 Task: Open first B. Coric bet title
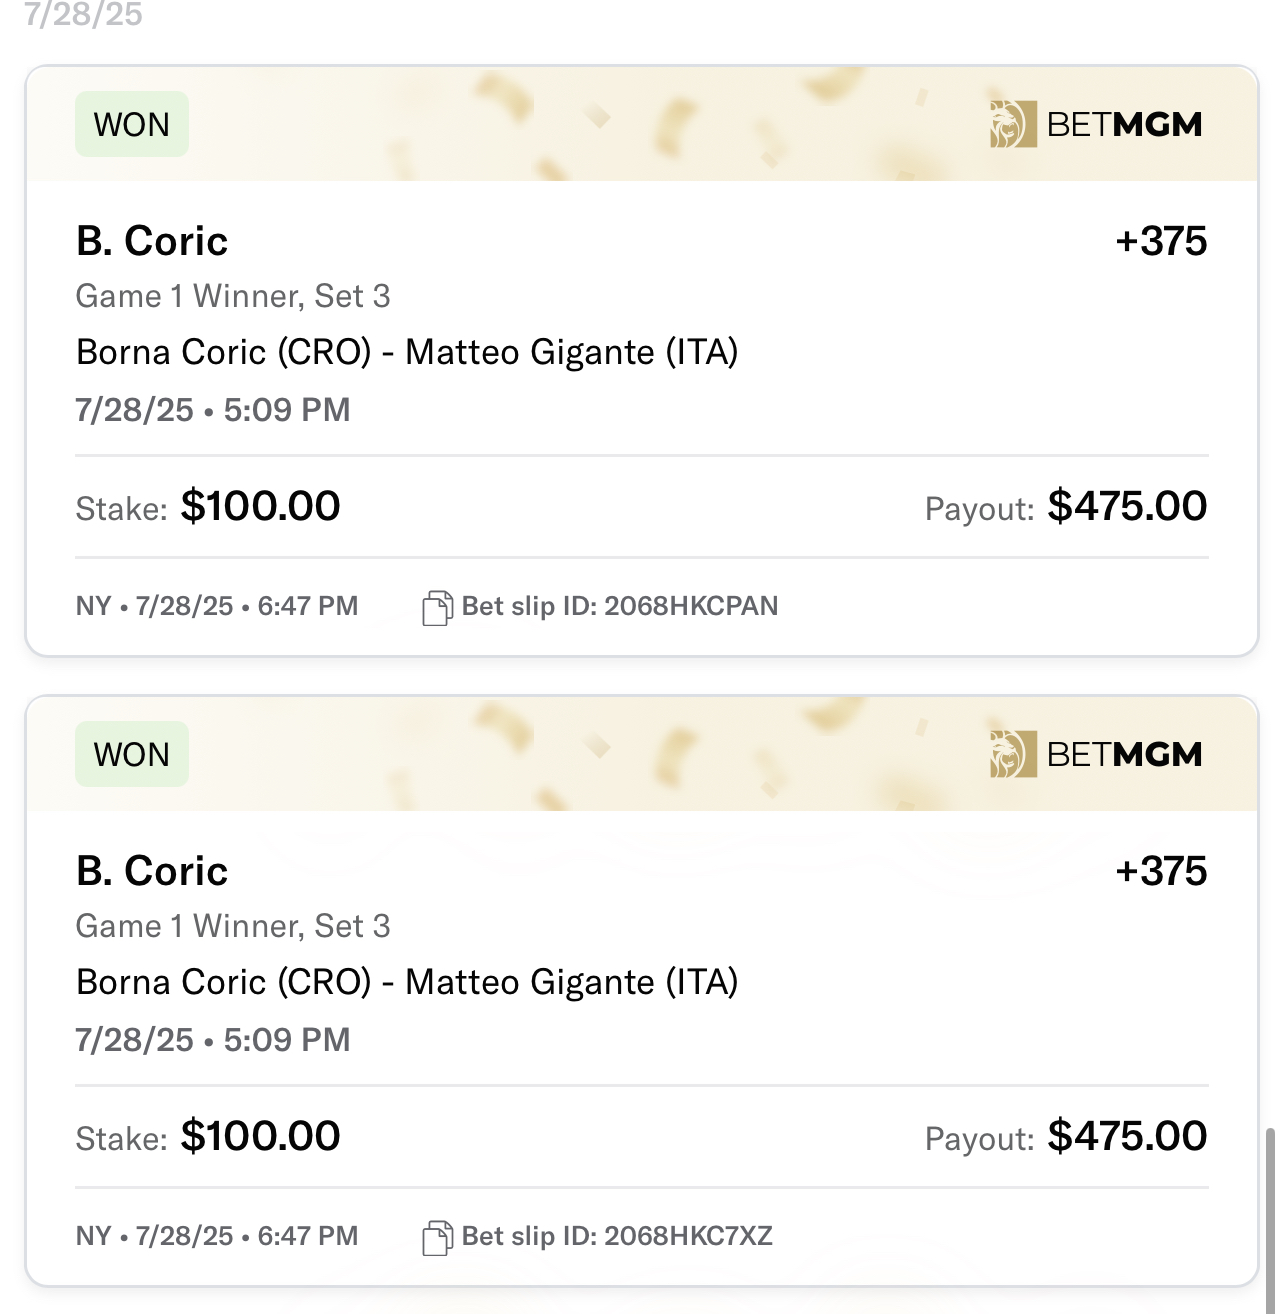(x=152, y=241)
